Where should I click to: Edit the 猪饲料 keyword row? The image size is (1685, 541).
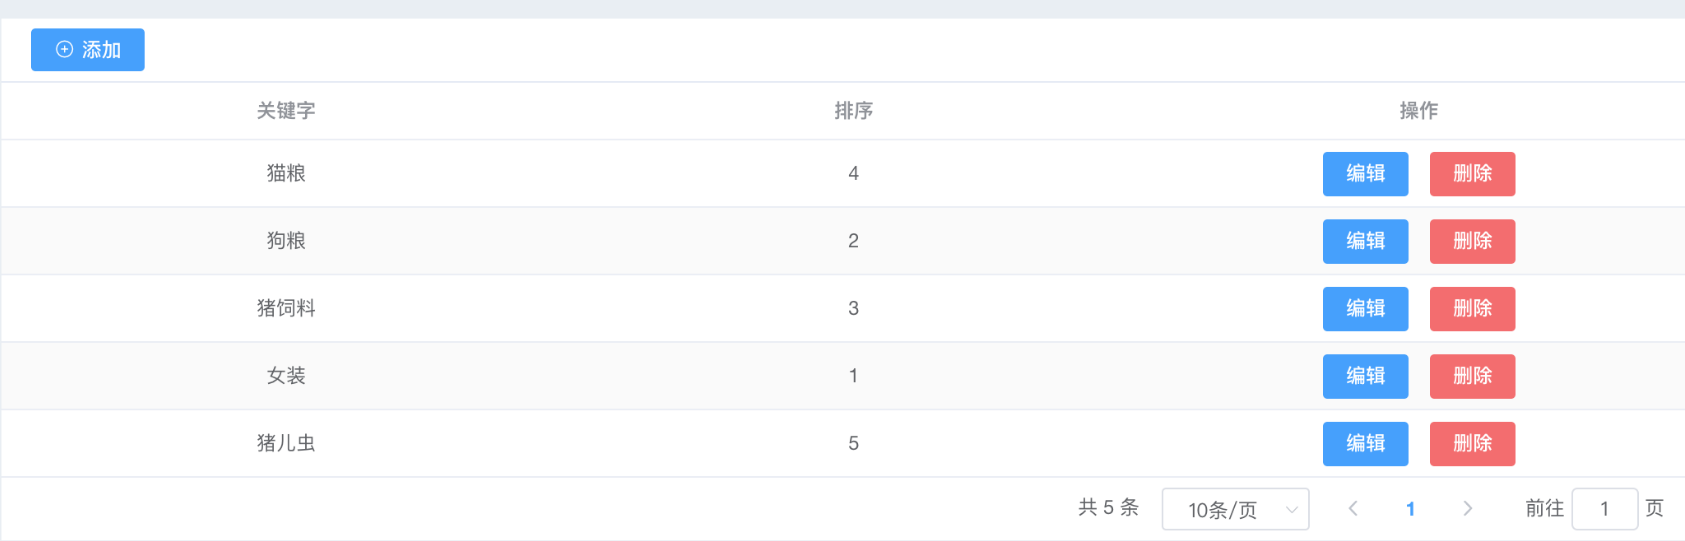tap(1365, 309)
